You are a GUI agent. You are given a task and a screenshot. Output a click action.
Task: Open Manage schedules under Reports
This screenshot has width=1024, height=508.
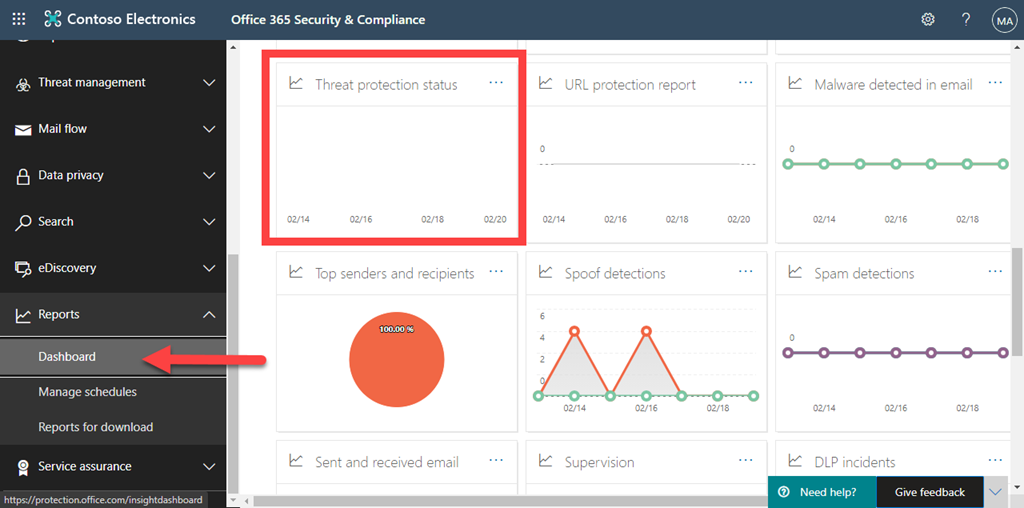(x=88, y=392)
